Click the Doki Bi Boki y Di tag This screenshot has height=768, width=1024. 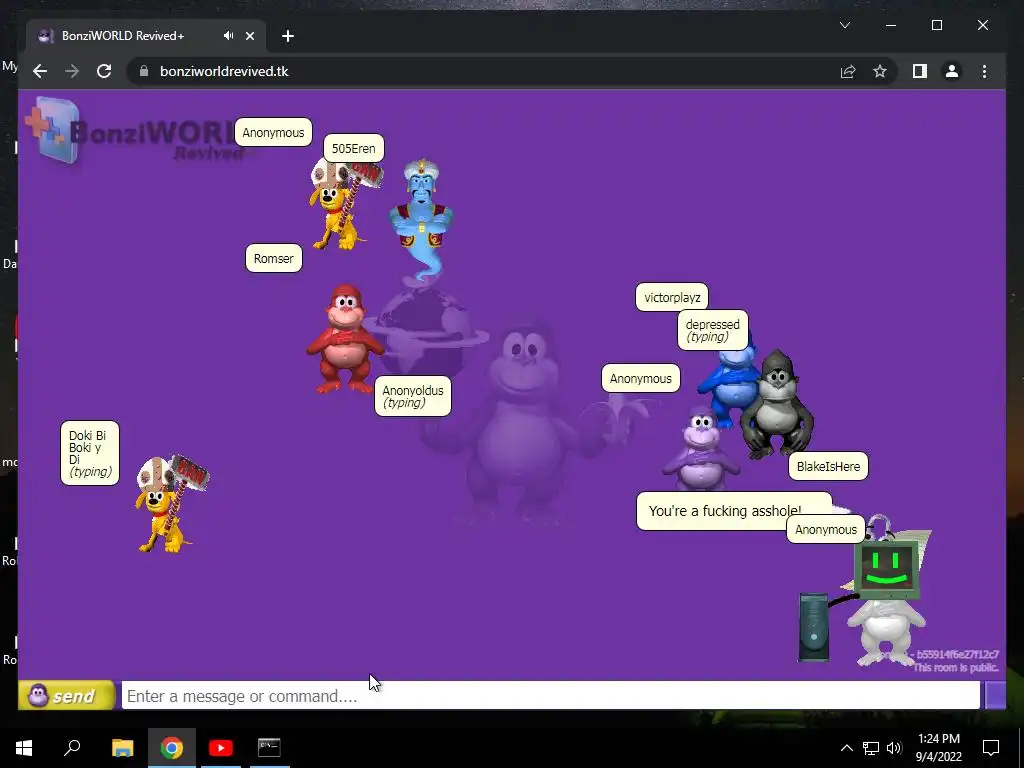pos(89,453)
